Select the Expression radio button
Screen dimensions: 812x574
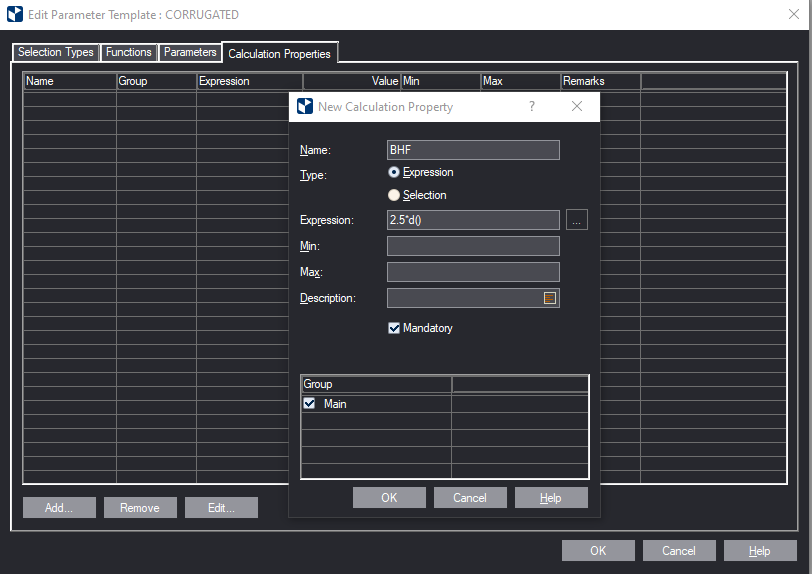pyautogui.click(x=394, y=172)
